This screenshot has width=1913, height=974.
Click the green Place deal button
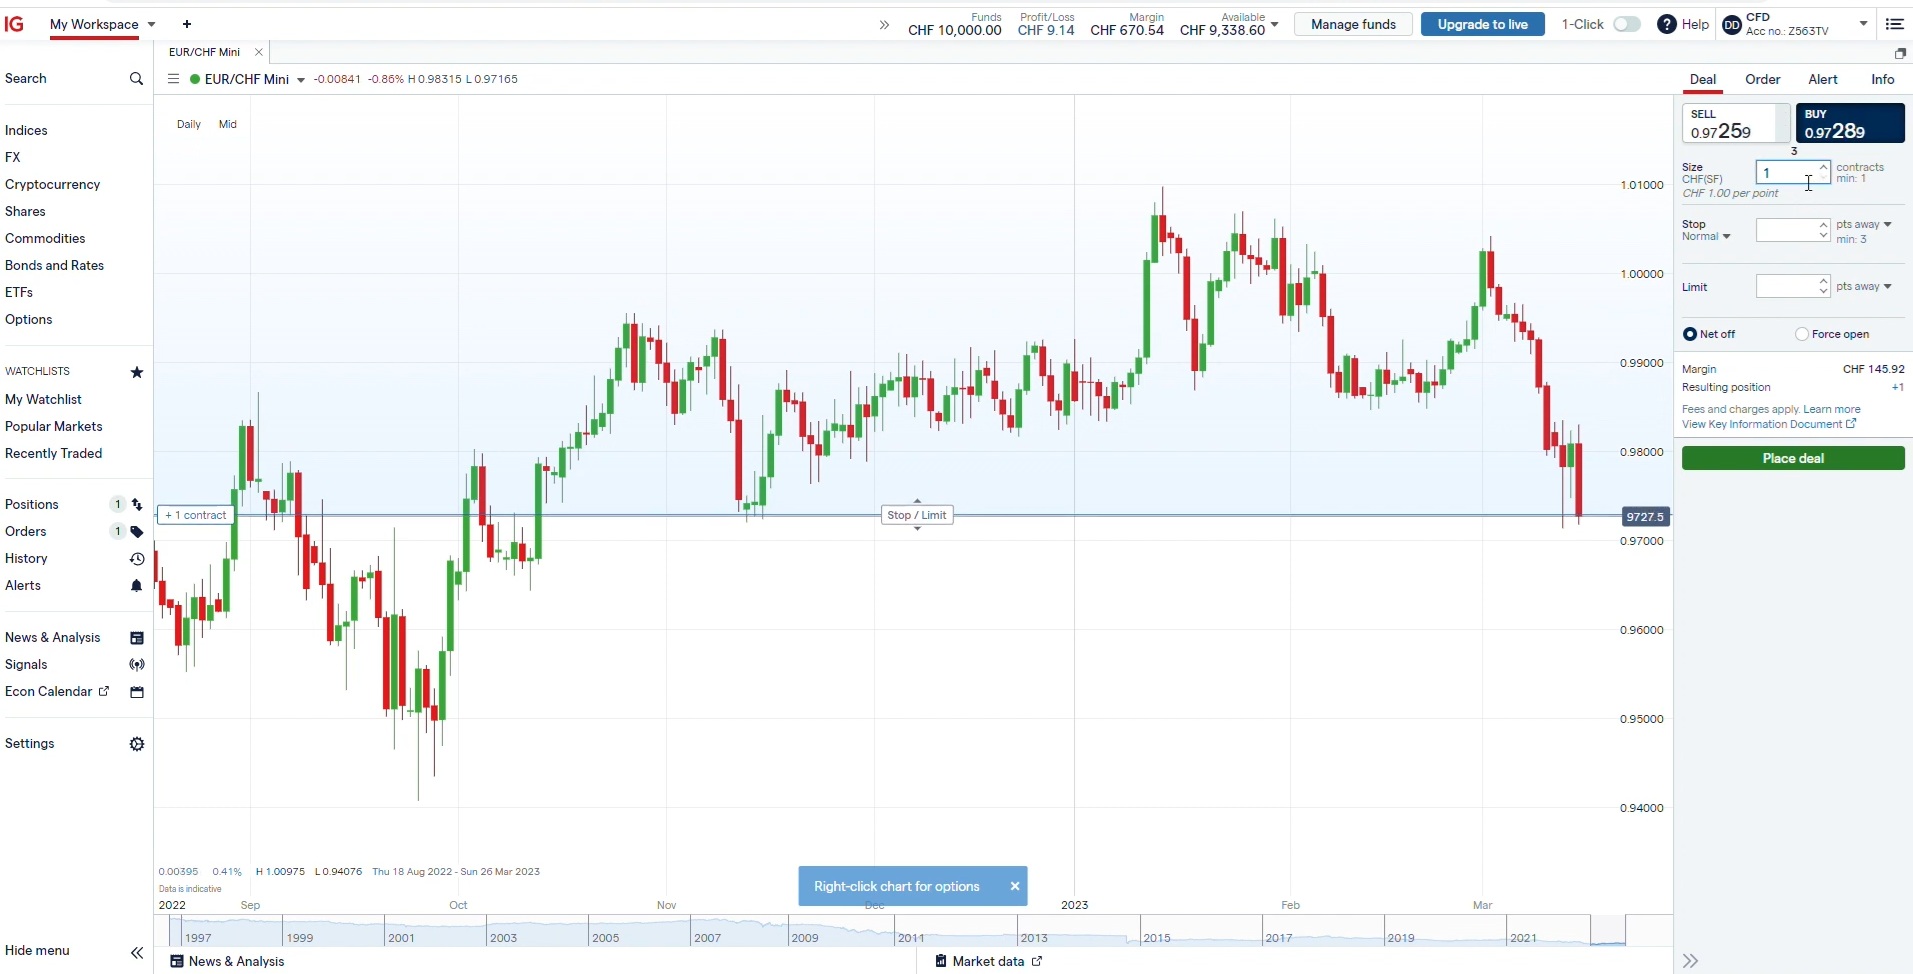1793,458
